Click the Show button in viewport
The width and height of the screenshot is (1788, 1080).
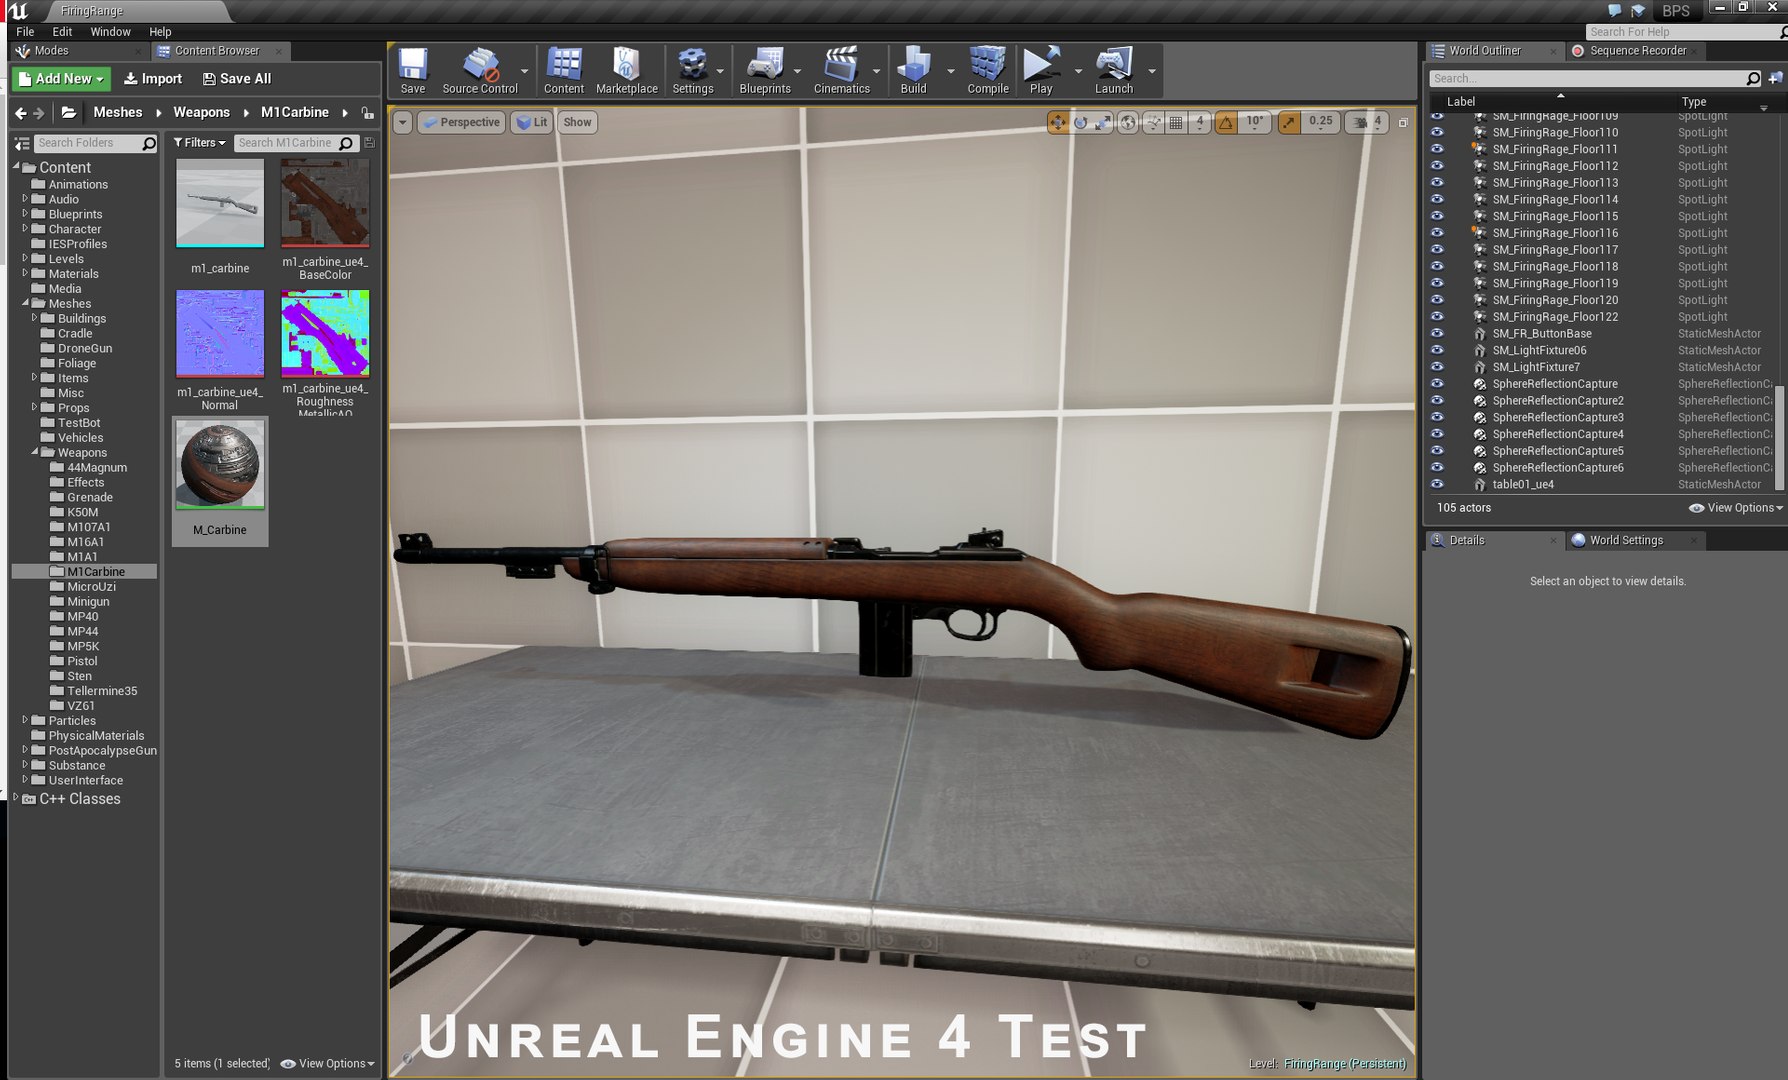[x=577, y=122]
